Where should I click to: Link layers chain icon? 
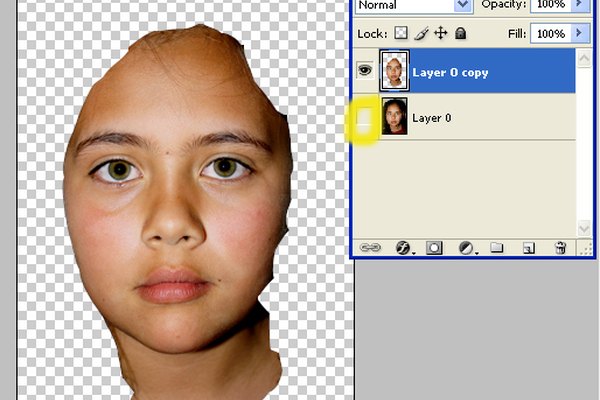pyautogui.click(x=370, y=248)
